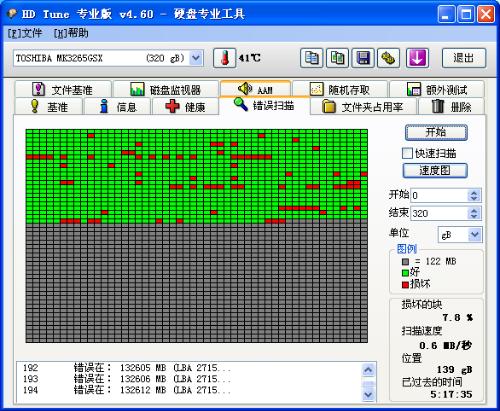Select the AAM speaker tab
Screen dimensions: 500x411
[255, 89]
